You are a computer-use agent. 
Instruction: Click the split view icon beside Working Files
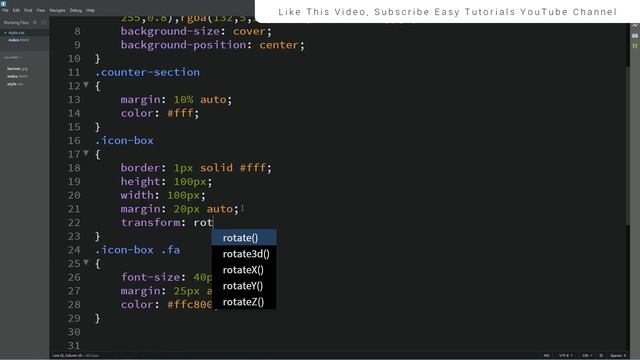[43, 22]
